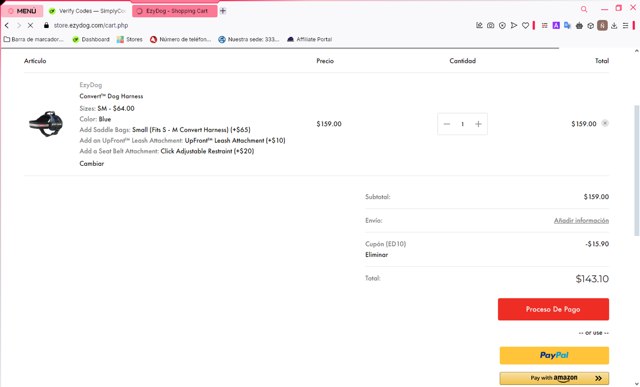Click the Color: Blue option text
Screen dimensions: 640x387
click(x=95, y=119)
